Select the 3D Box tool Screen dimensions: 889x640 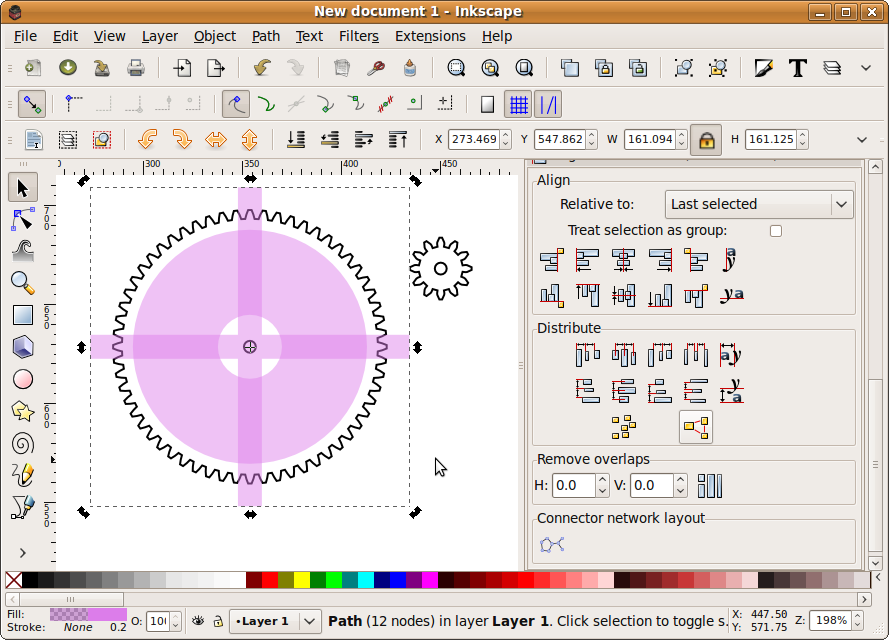click(x=23, y=347)
